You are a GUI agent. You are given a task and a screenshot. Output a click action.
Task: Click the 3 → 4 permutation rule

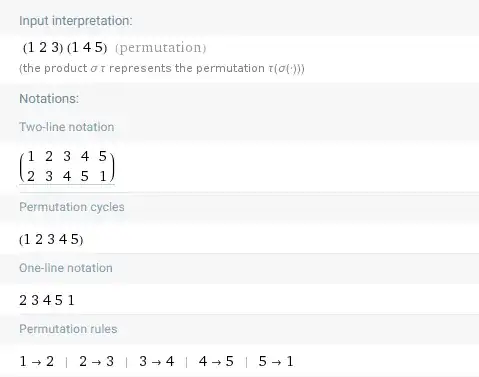[156, 361]
